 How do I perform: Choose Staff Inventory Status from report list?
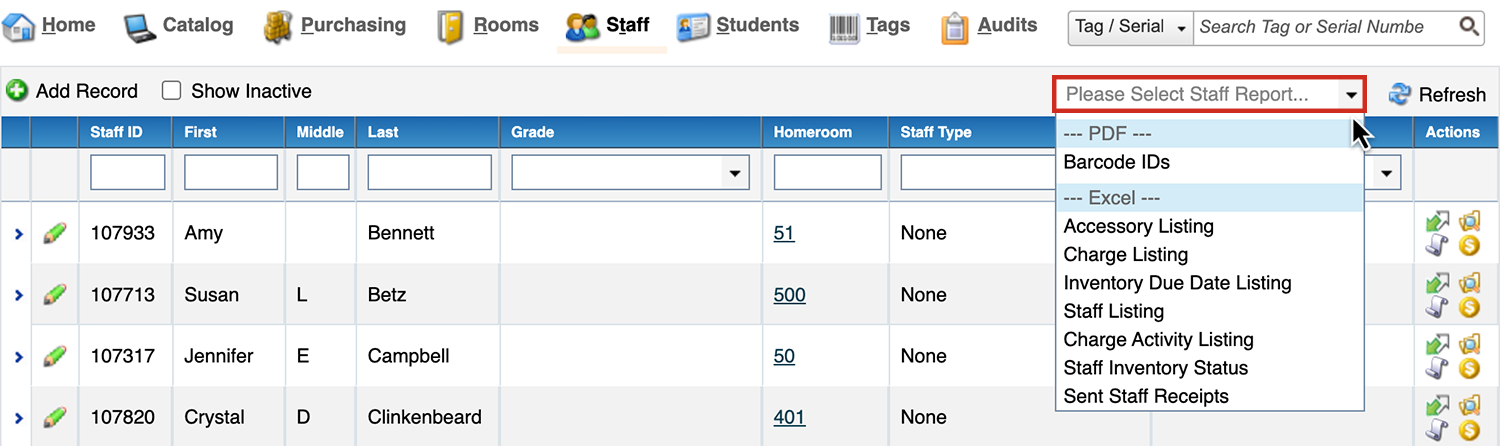tap(1156, 368)
